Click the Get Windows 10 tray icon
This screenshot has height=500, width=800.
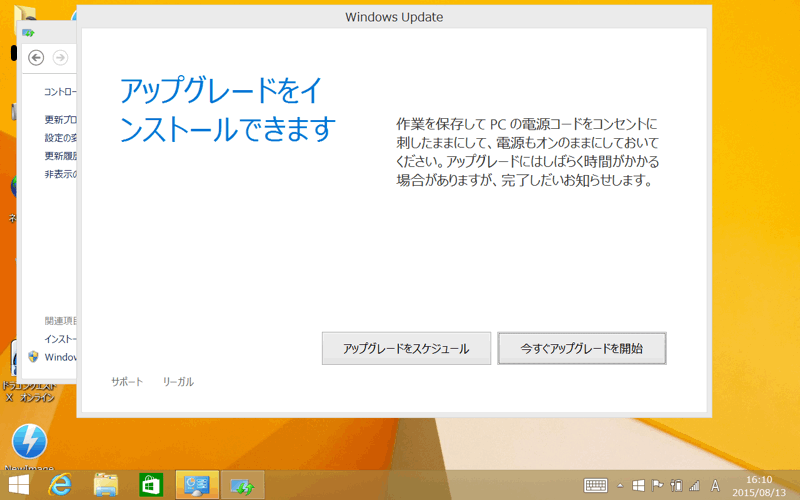pyautogui.click(x=638, y=485)
